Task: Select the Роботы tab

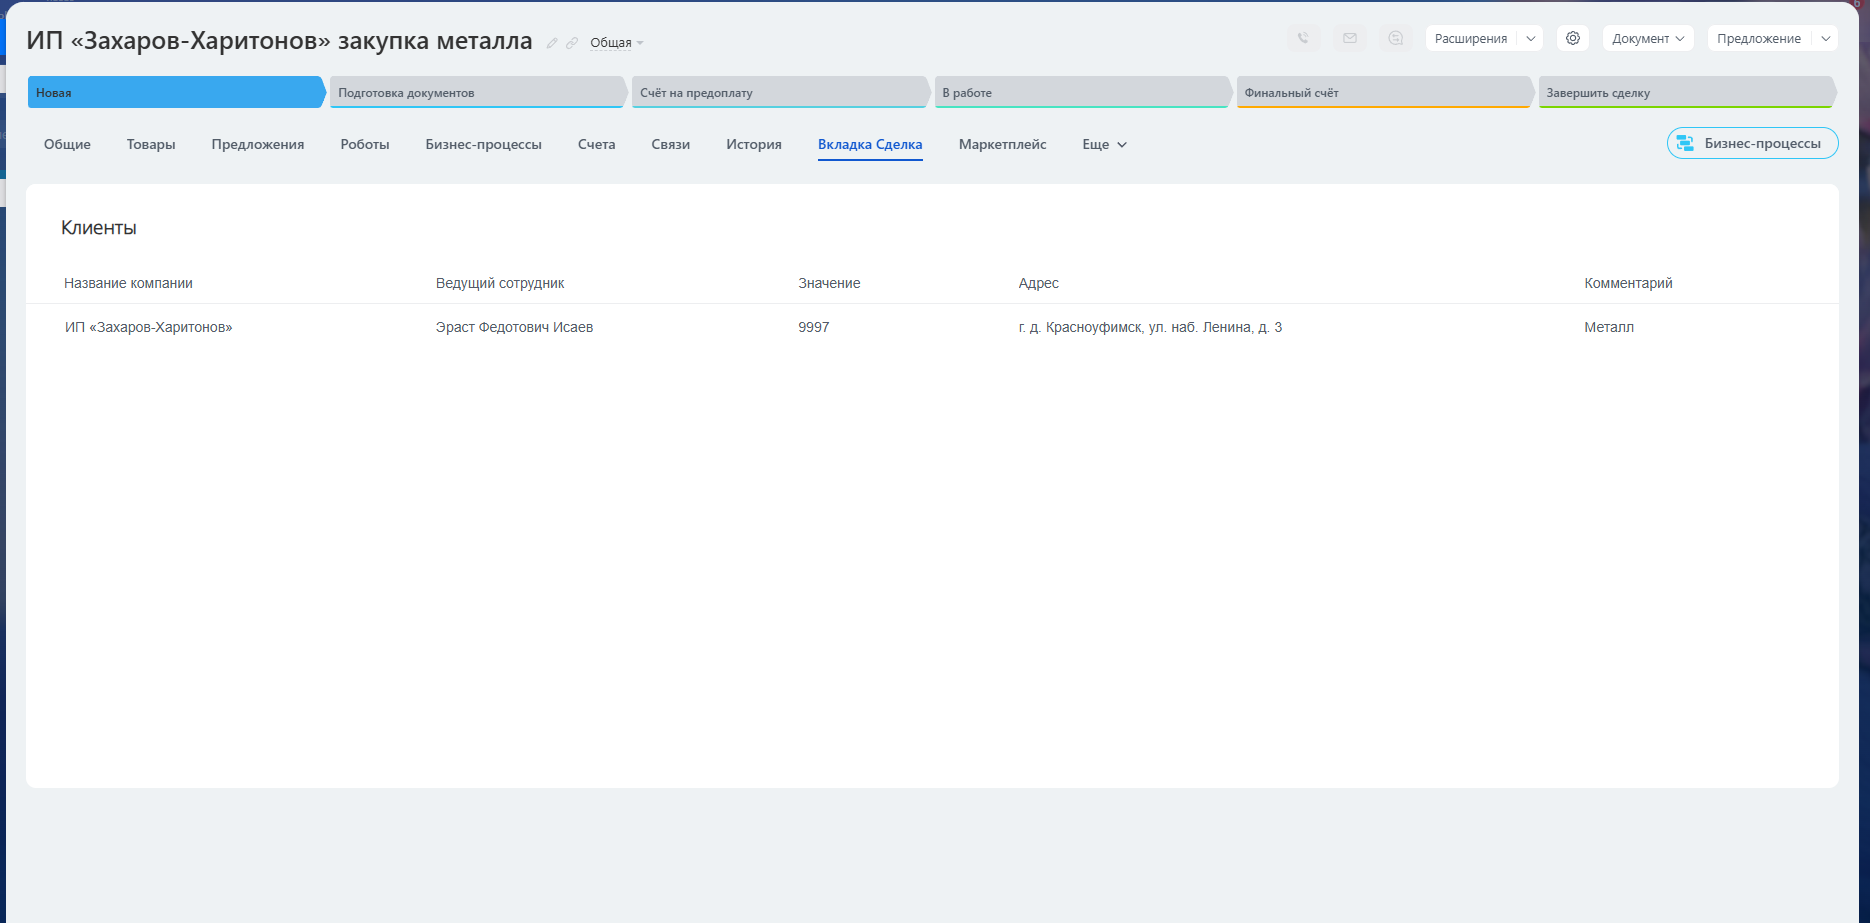Action: [365, 144]
